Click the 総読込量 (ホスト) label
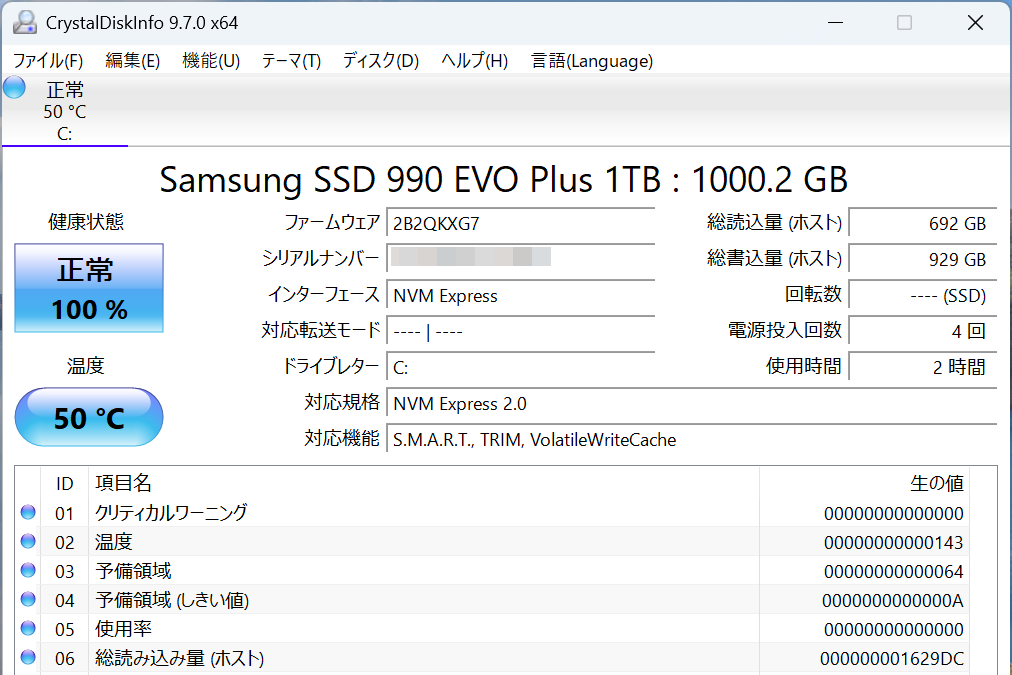 [x=774, y=223]
